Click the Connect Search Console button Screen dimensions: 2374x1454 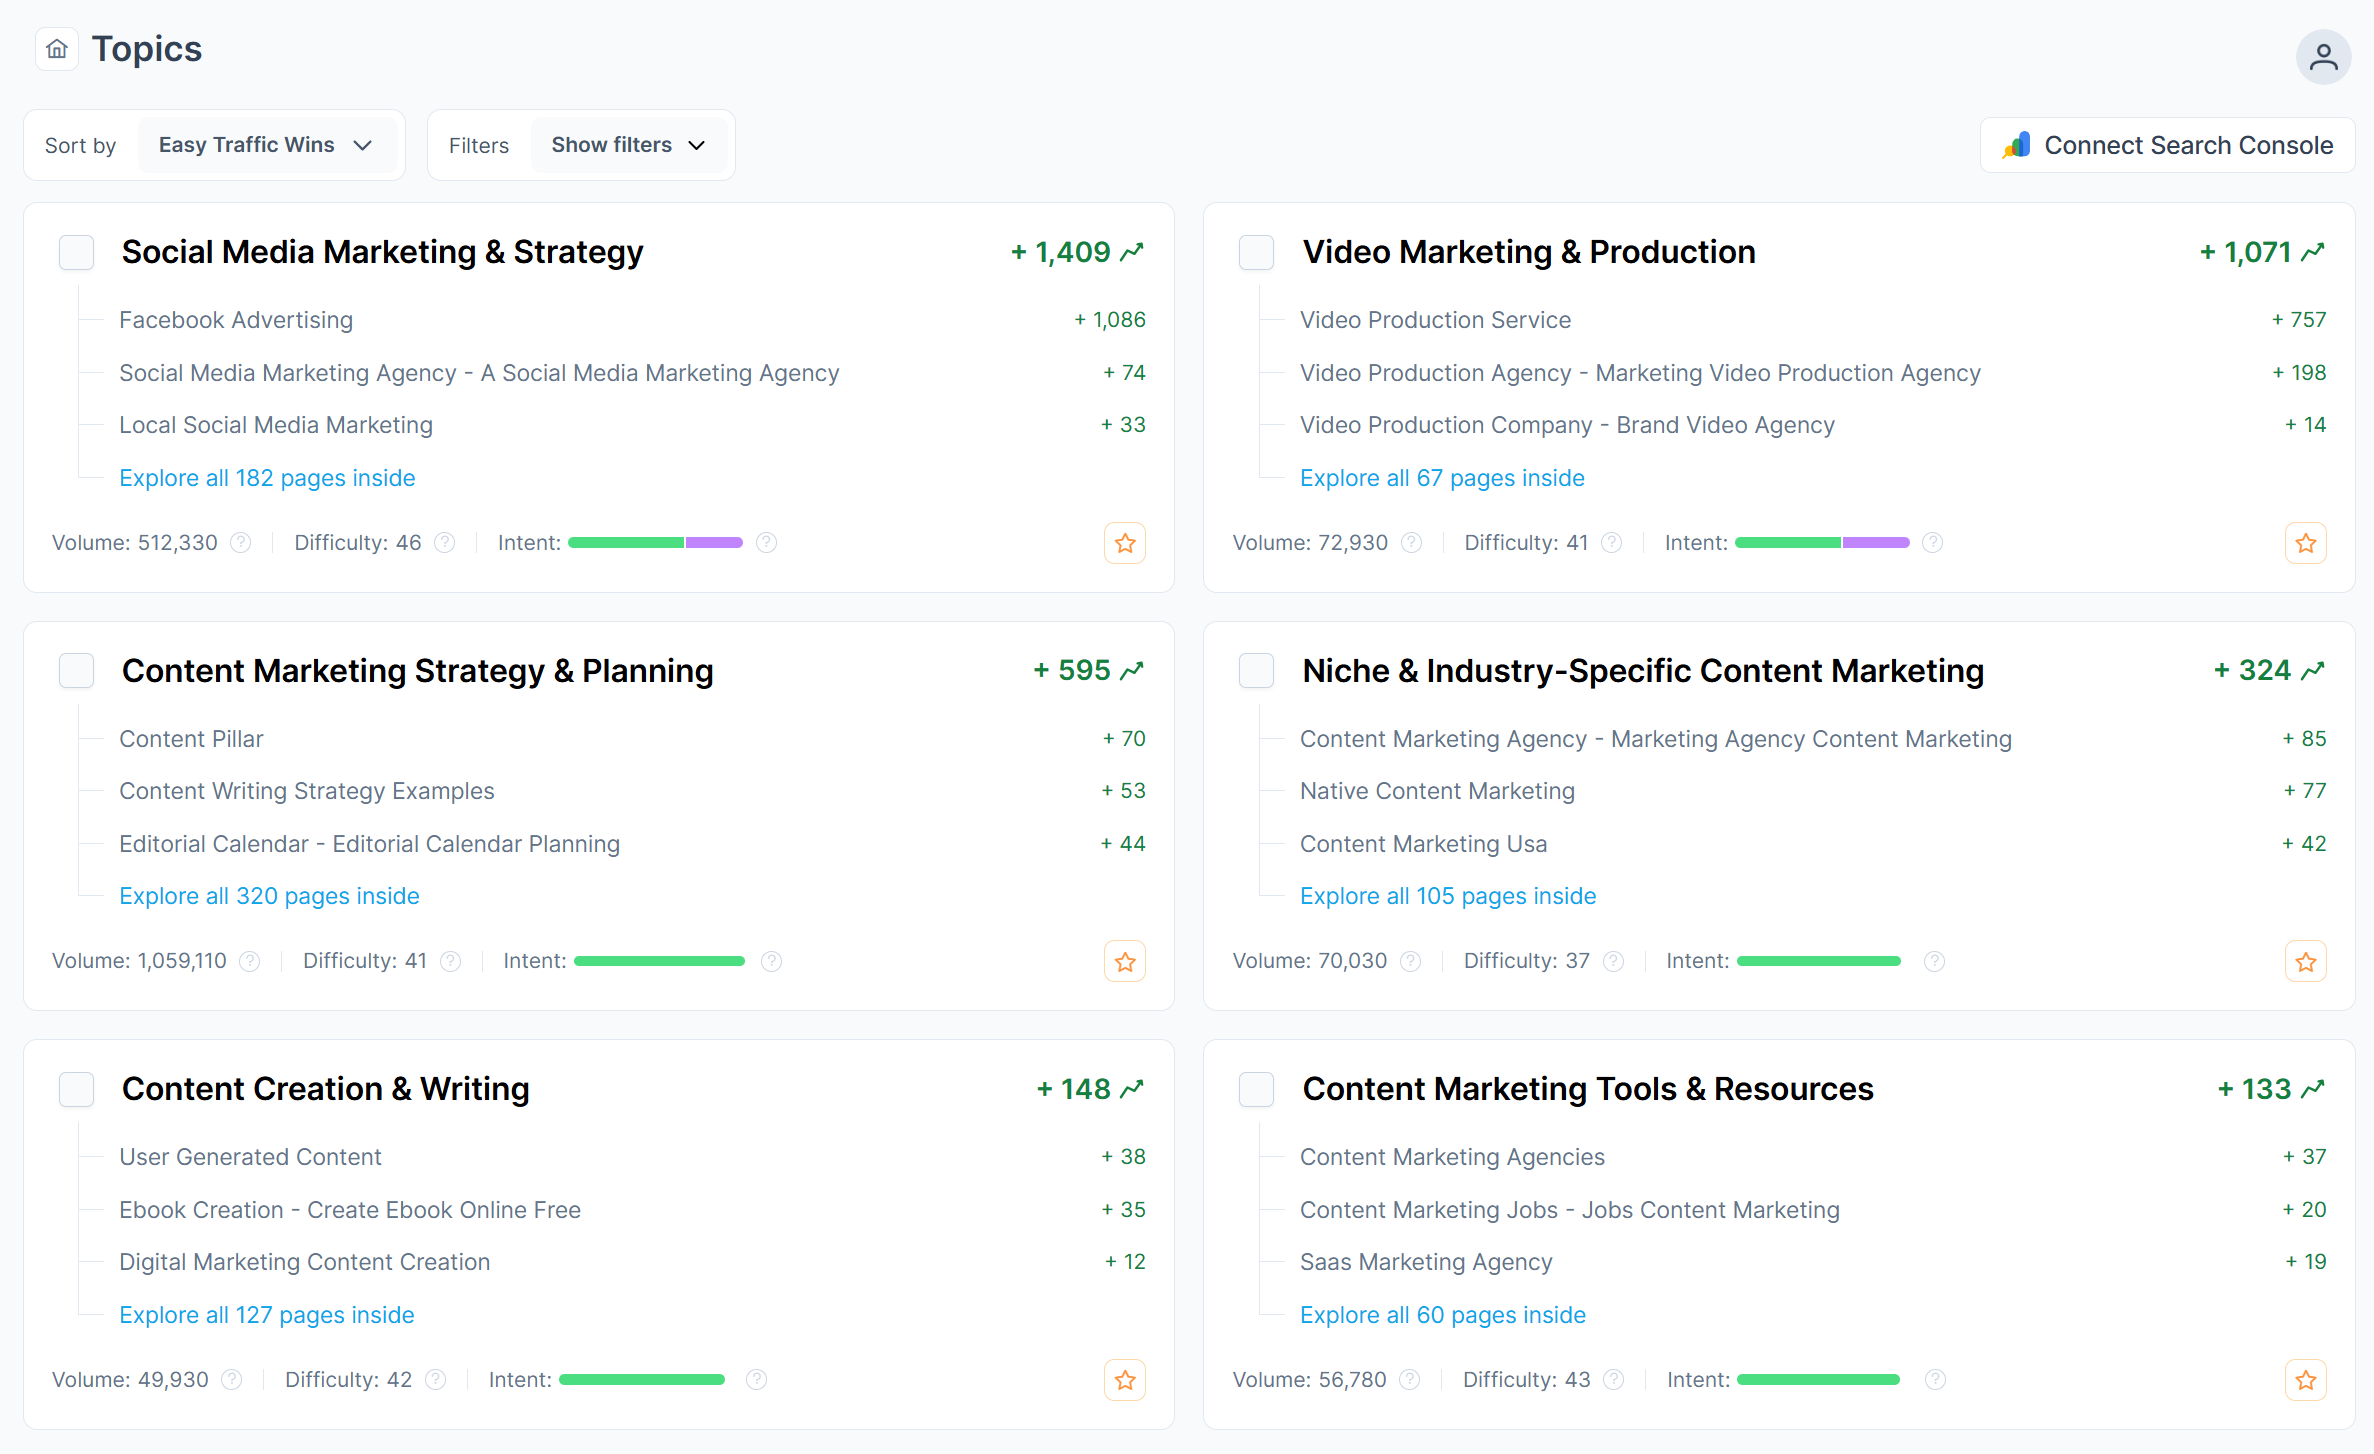[x=2167, y=145]
